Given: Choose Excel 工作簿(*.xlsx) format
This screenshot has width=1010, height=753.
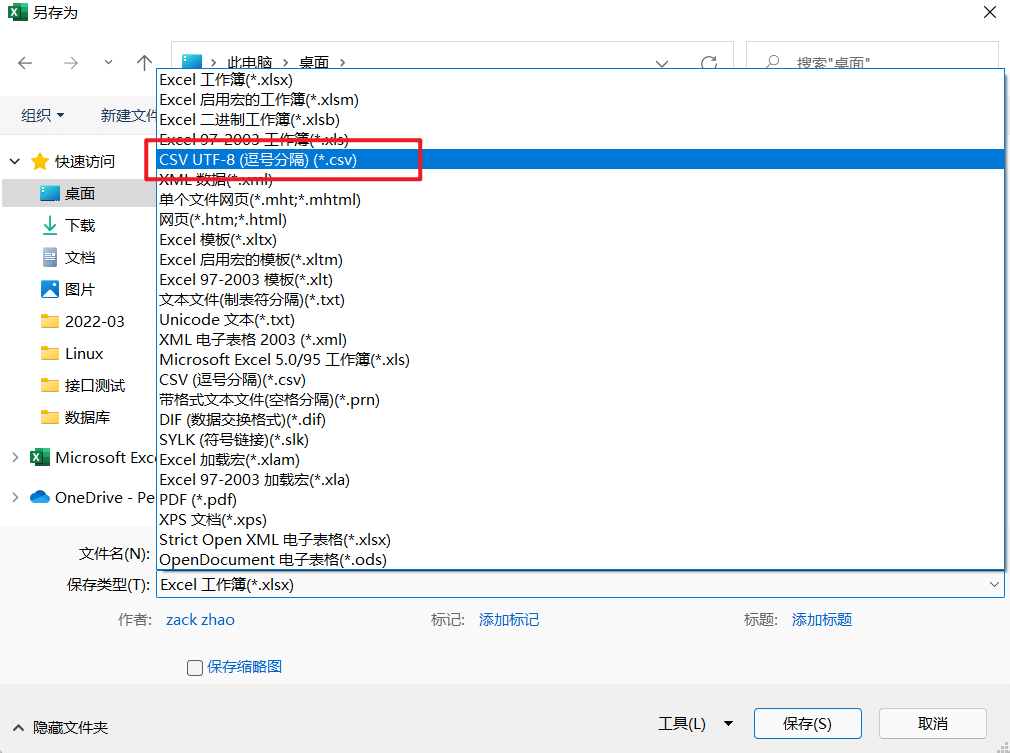Looking at the screenshot, I should pos(580,80).
